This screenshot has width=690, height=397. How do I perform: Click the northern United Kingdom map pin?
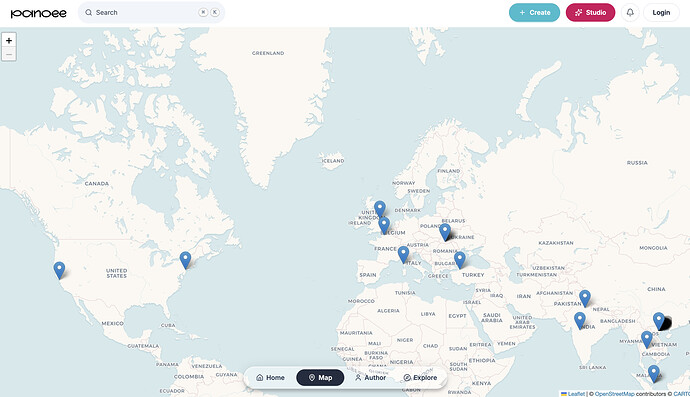click(x=380, y=209)
